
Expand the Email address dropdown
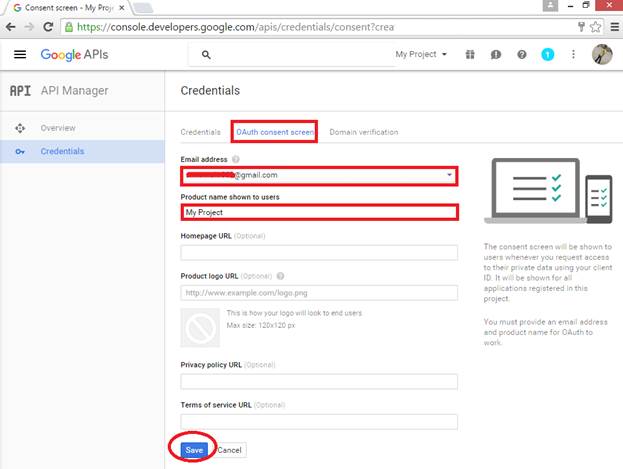pyautogui.click(x=449, y=175)
